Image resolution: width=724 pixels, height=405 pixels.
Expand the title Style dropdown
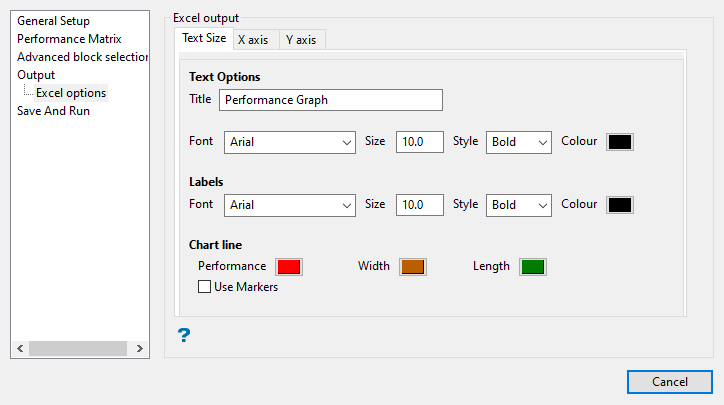coord(519,142)
